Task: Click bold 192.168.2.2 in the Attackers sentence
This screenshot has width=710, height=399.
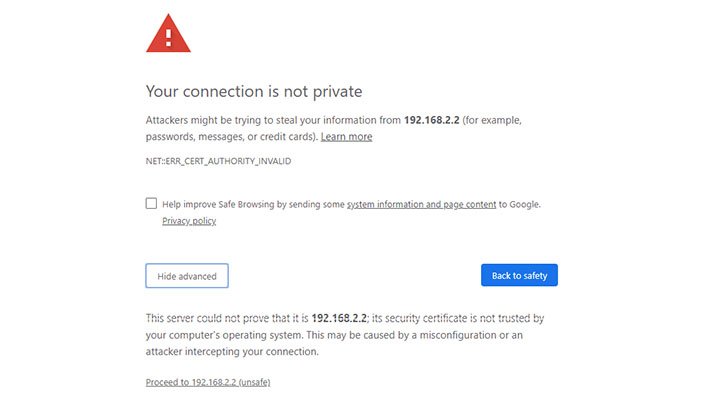Action: [432, 120]
